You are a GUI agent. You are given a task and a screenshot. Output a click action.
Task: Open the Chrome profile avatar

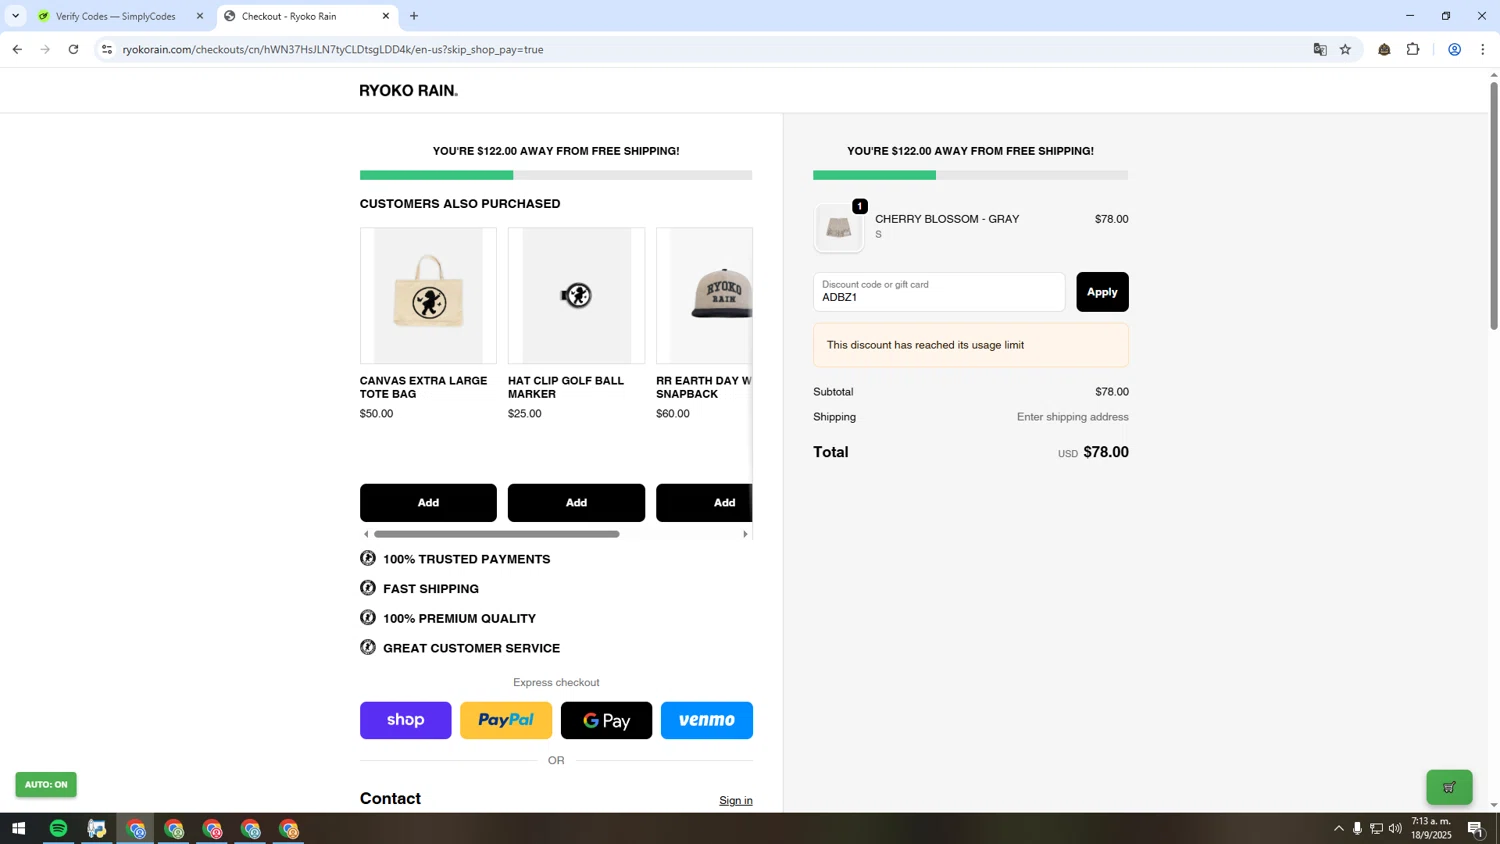click(x=1455, y=49)
